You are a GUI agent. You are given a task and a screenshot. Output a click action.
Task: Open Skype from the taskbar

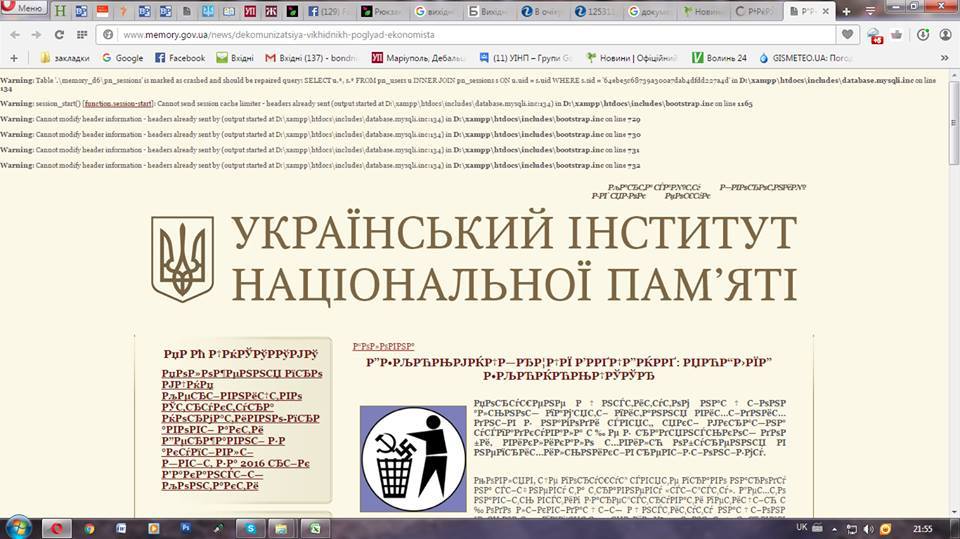coord(250,529)
